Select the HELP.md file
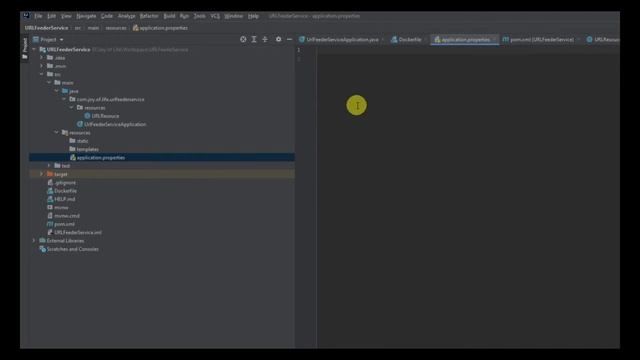The height and width of the screenshot is (360, 640). [x=61, y=199]
